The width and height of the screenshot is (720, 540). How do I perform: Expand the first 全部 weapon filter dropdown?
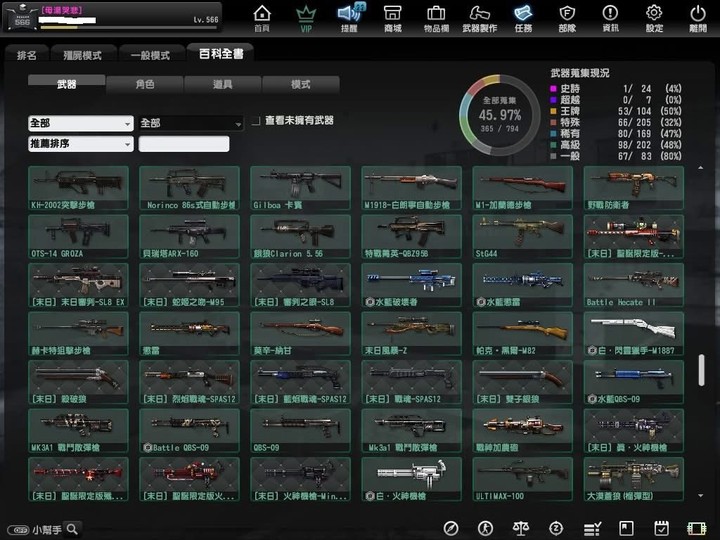(80, 123)
